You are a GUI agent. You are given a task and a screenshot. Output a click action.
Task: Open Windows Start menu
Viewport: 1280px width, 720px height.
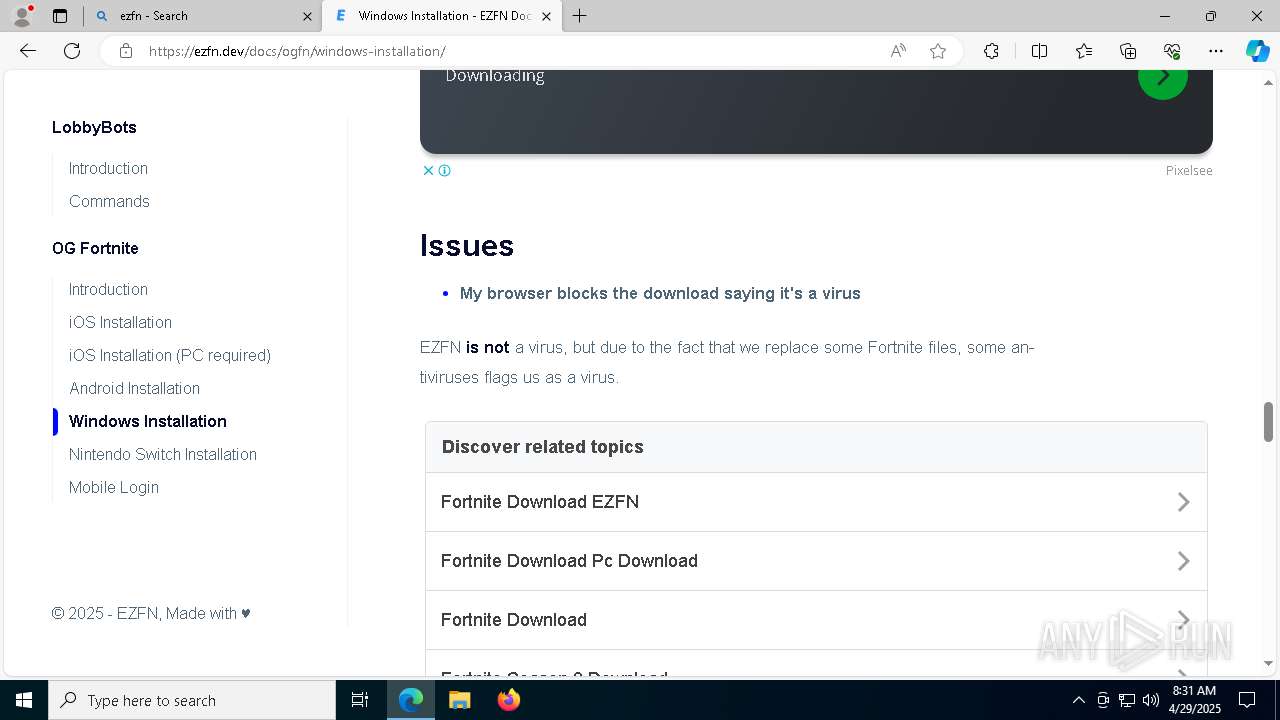24,700
